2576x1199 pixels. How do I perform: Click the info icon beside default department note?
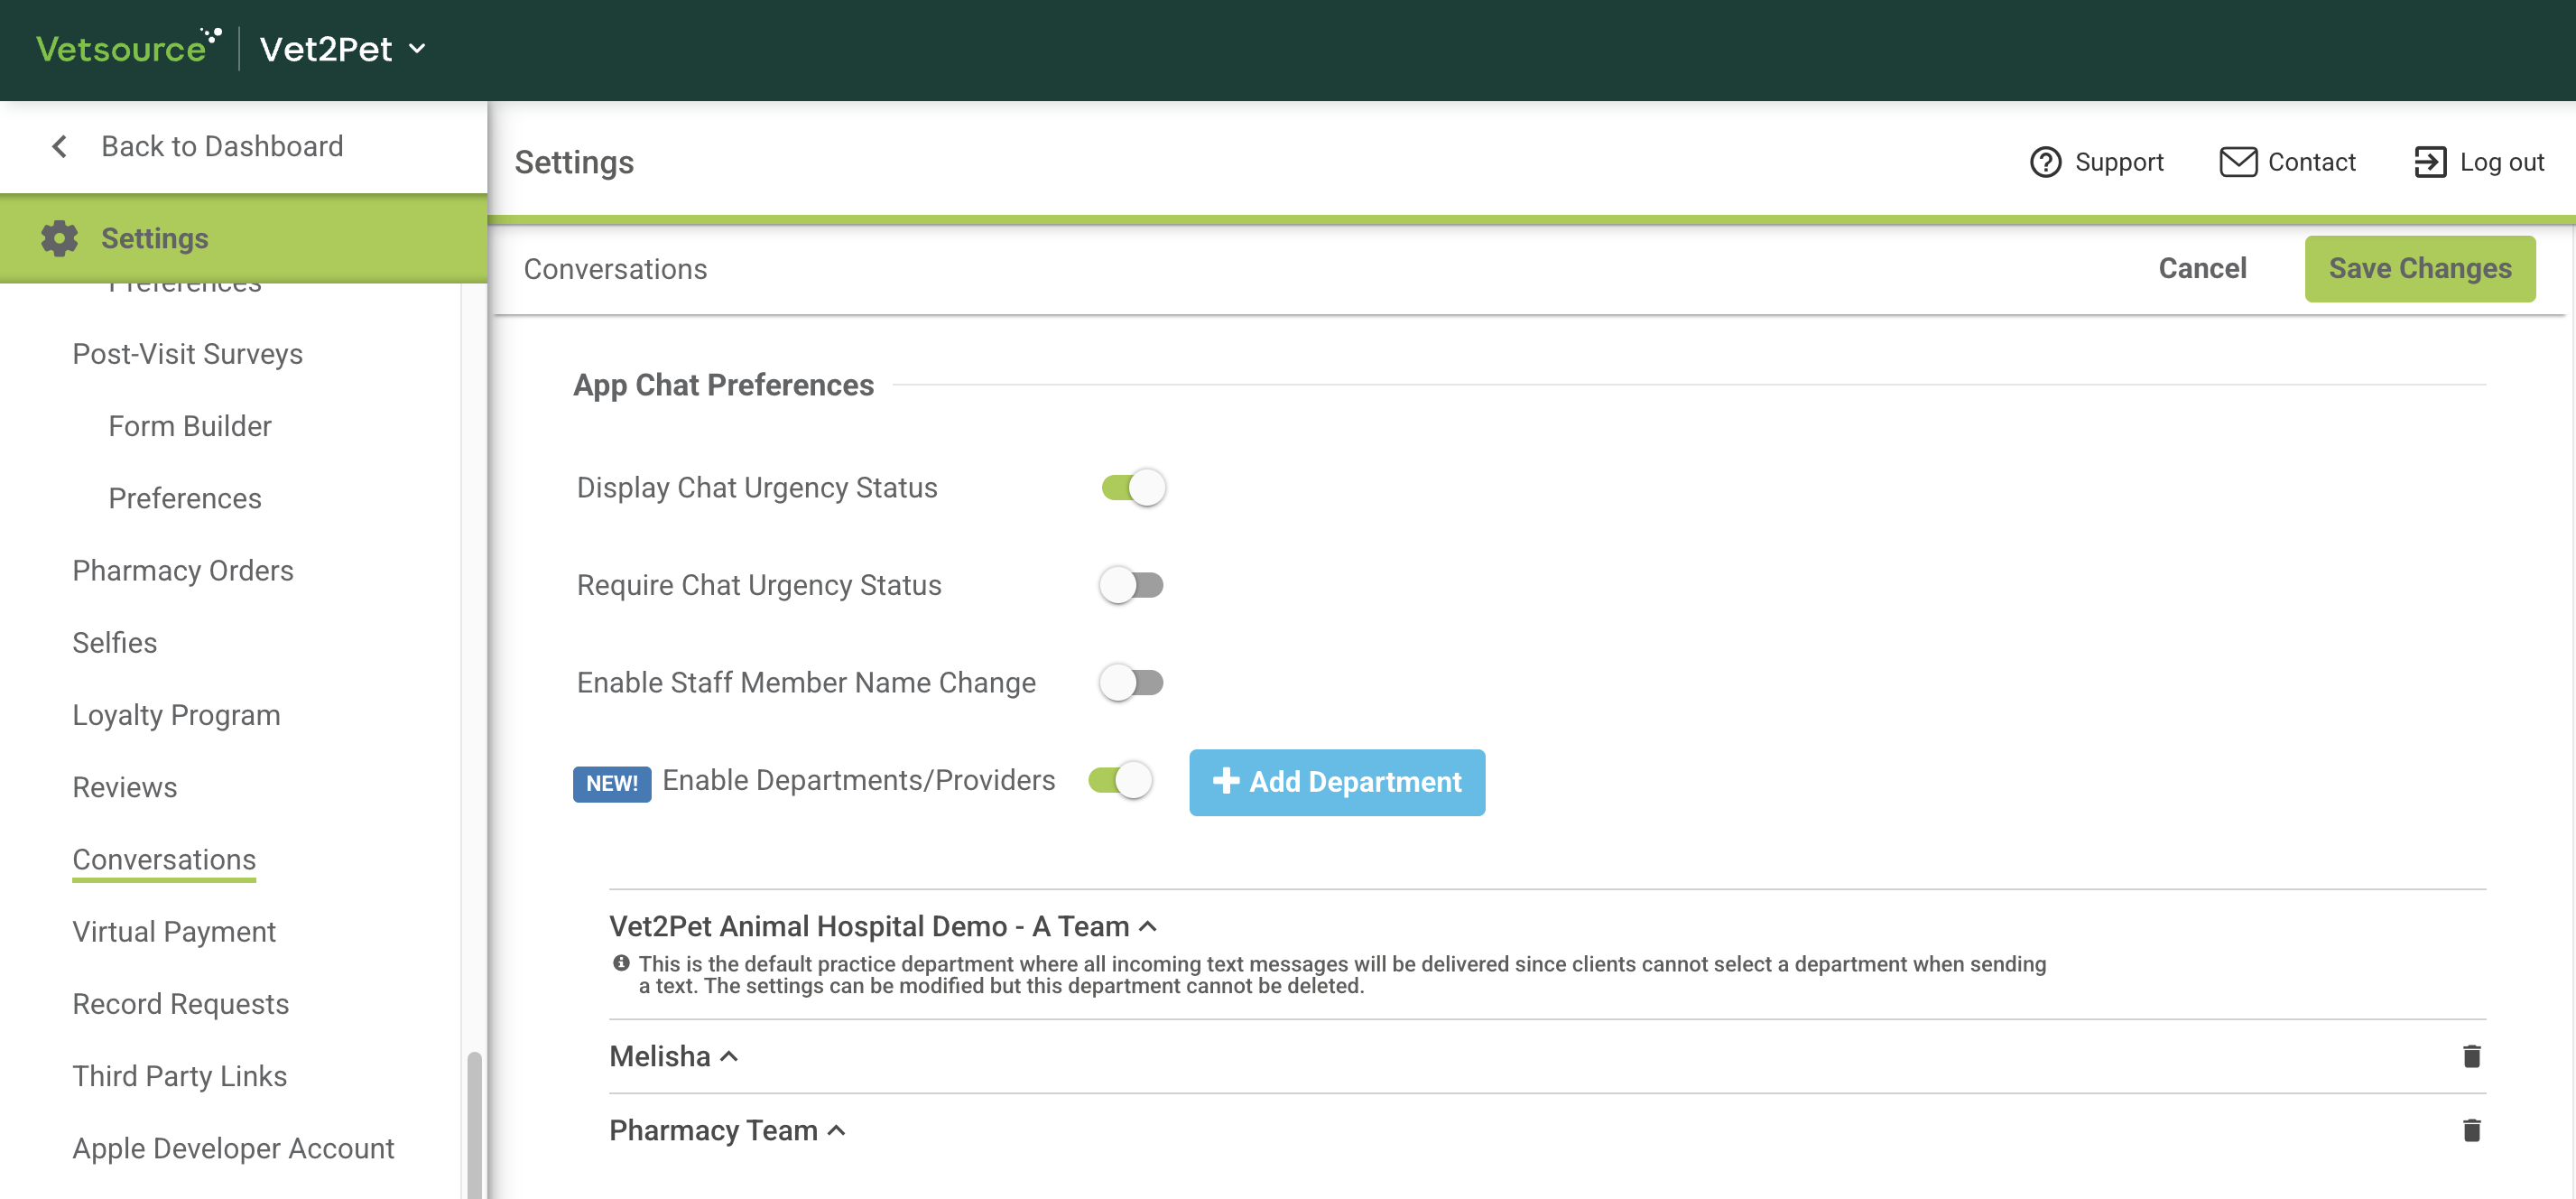[x=621, y=963]
